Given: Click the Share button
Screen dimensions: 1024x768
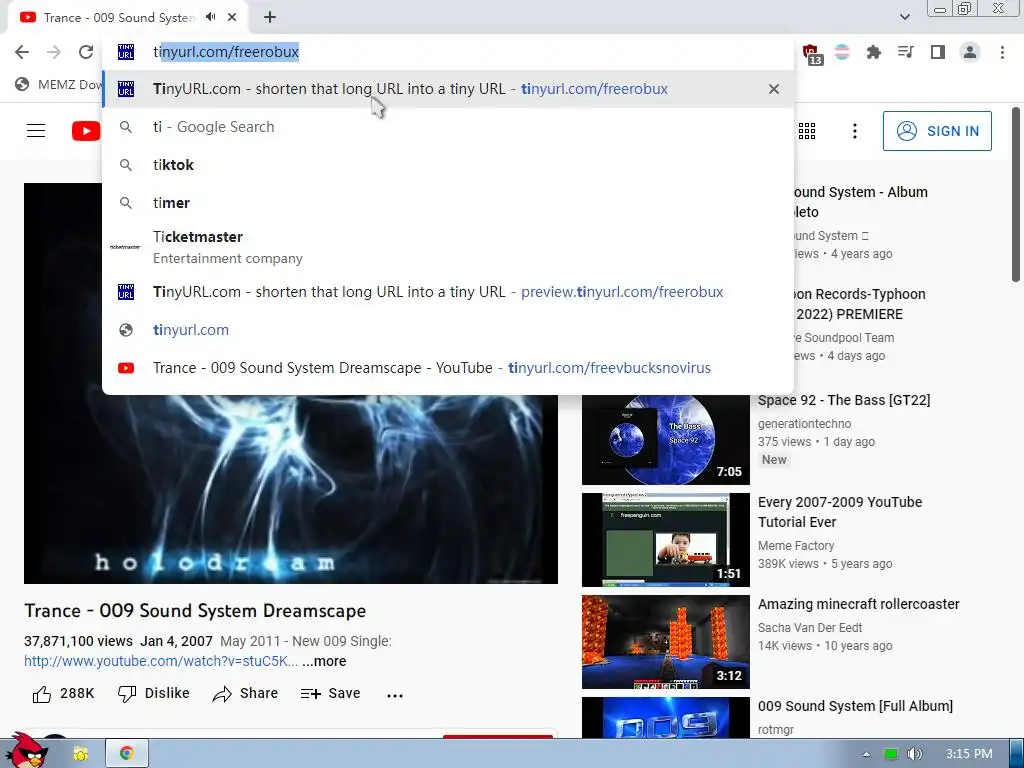Looking at the screenshot, I should (246, 694).
